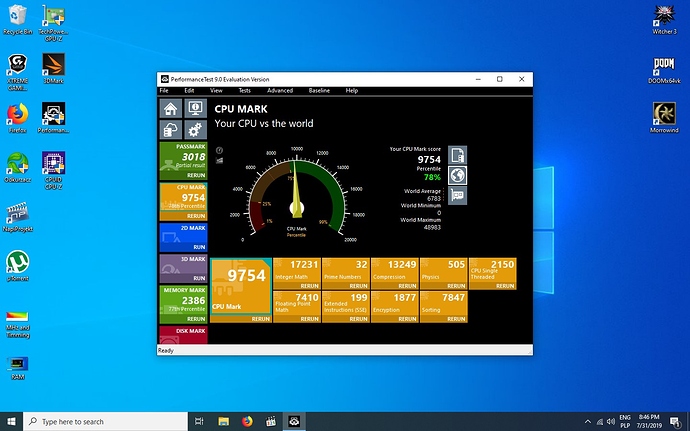Open TechPowerUp GPU-Z desktop shortcut
The height and width of the screenshot is (431, 690).
53,23
